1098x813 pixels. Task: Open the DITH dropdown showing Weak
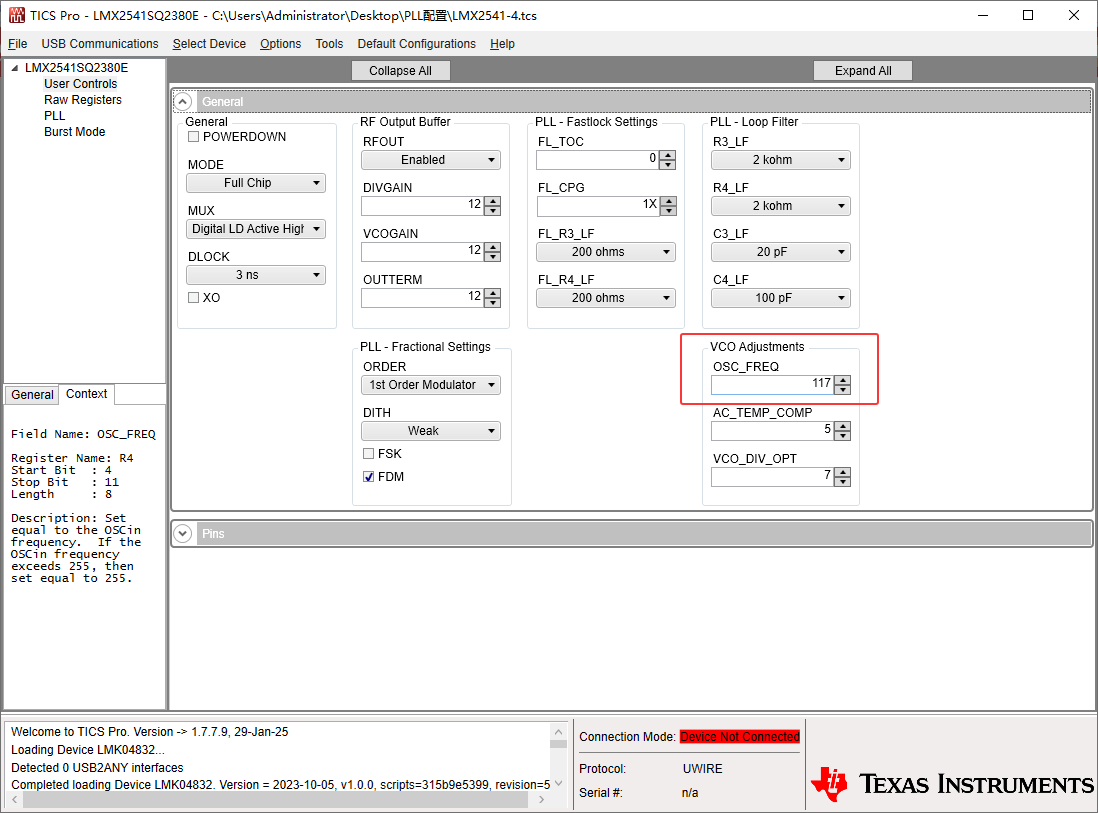coord(431,431)
